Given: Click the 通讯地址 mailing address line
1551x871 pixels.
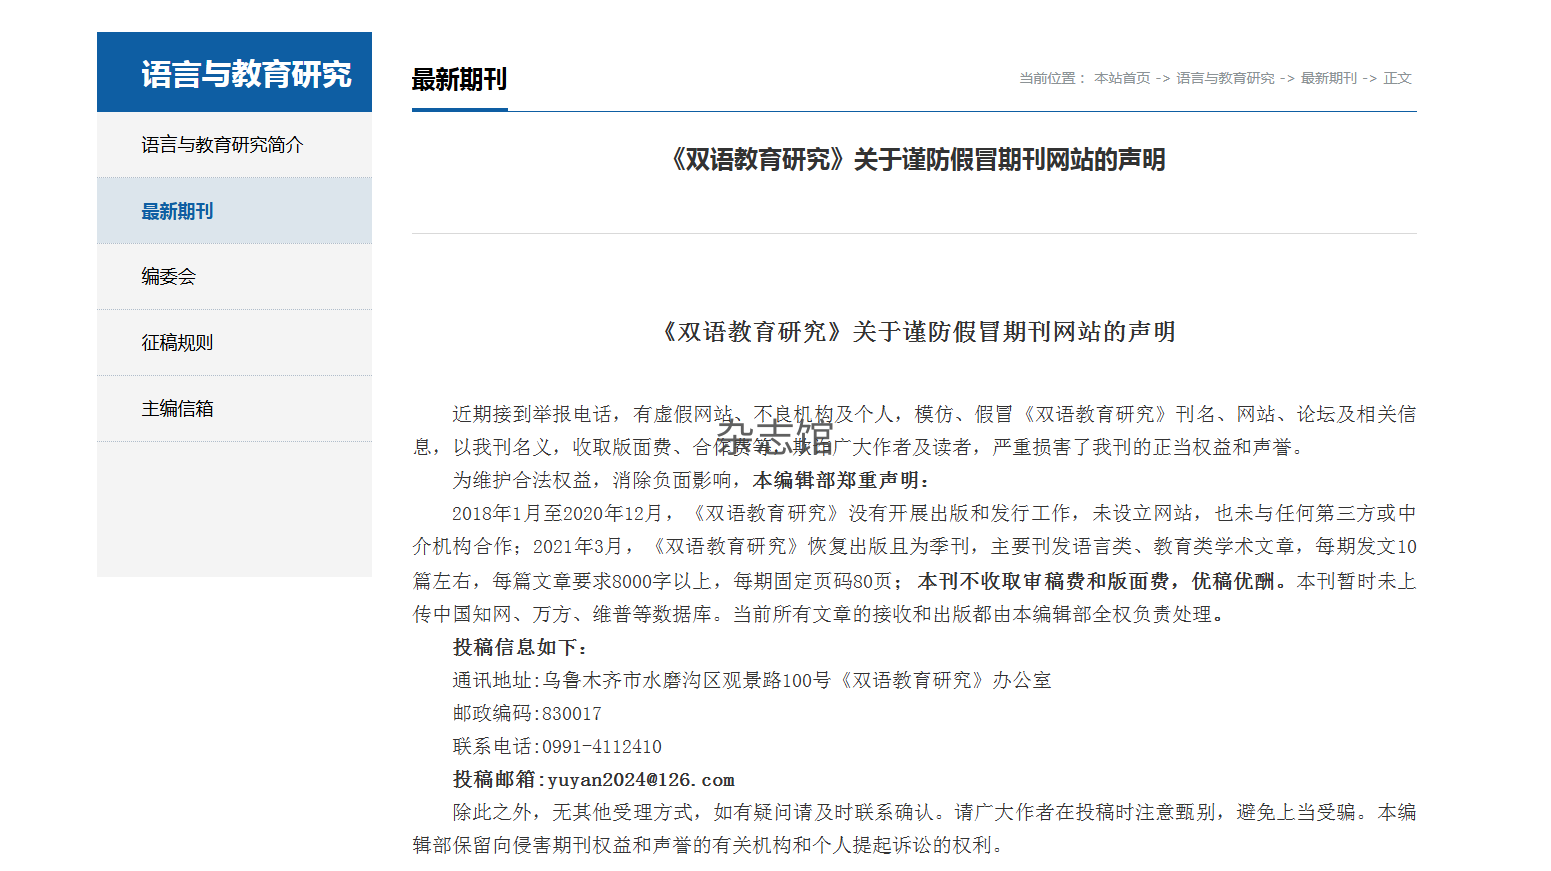Looking at the screenshot, I should 751,681.
